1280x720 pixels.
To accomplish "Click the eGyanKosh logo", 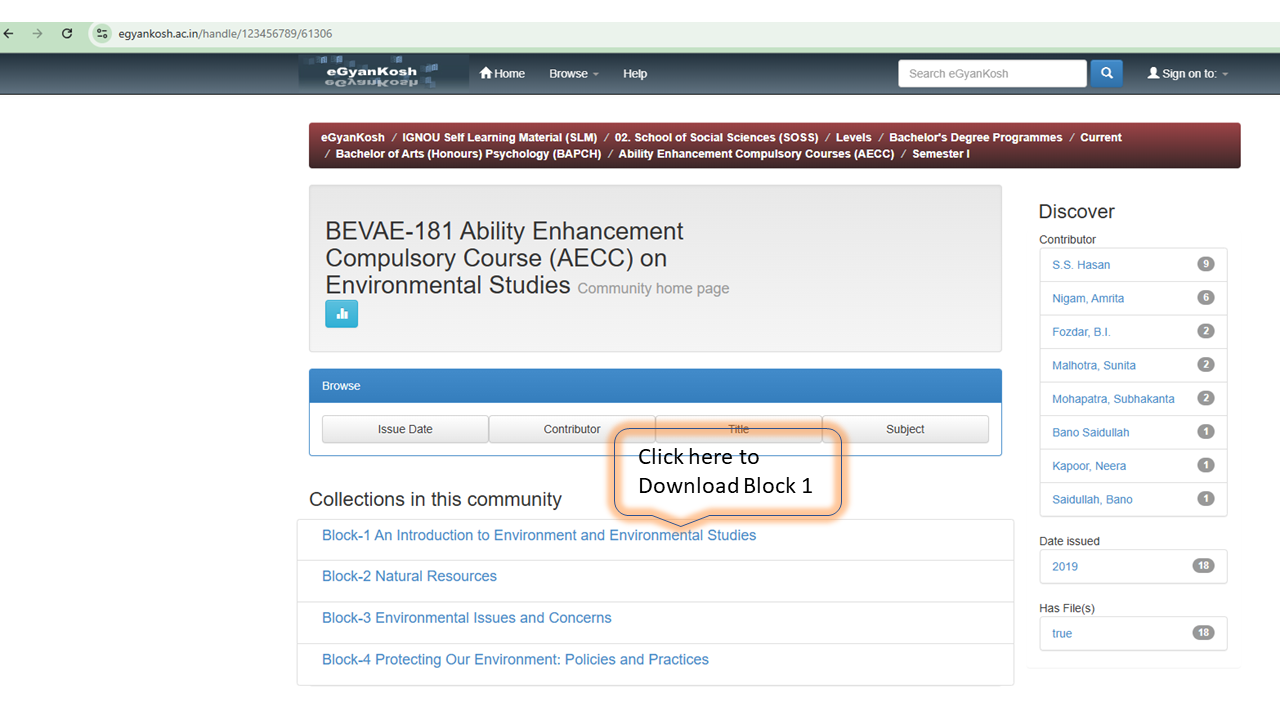I will pos(383,73).
